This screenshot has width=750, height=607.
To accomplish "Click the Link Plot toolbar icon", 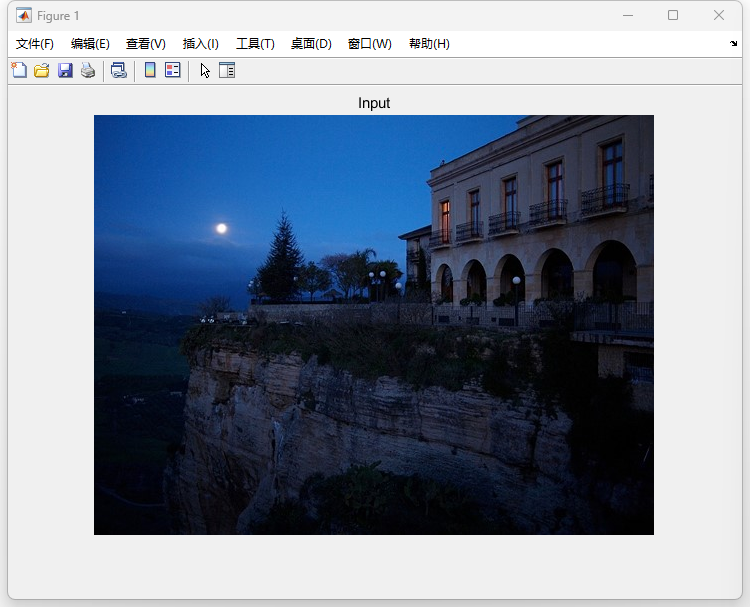I will 118,70.
